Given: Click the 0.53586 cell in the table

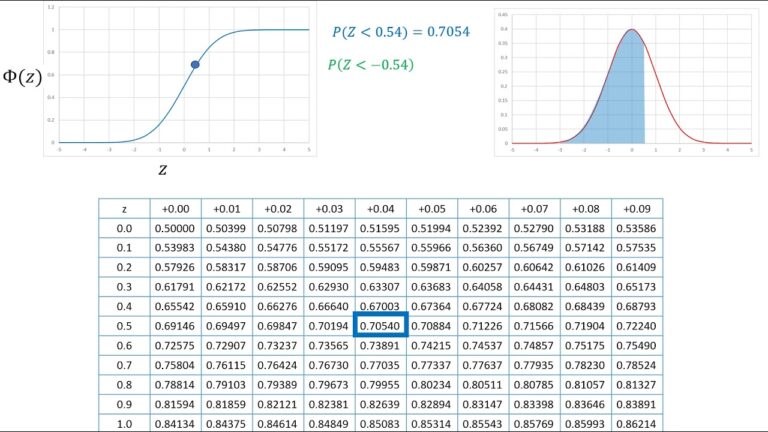Looking at the screenshot, I should tap(637, 229).
